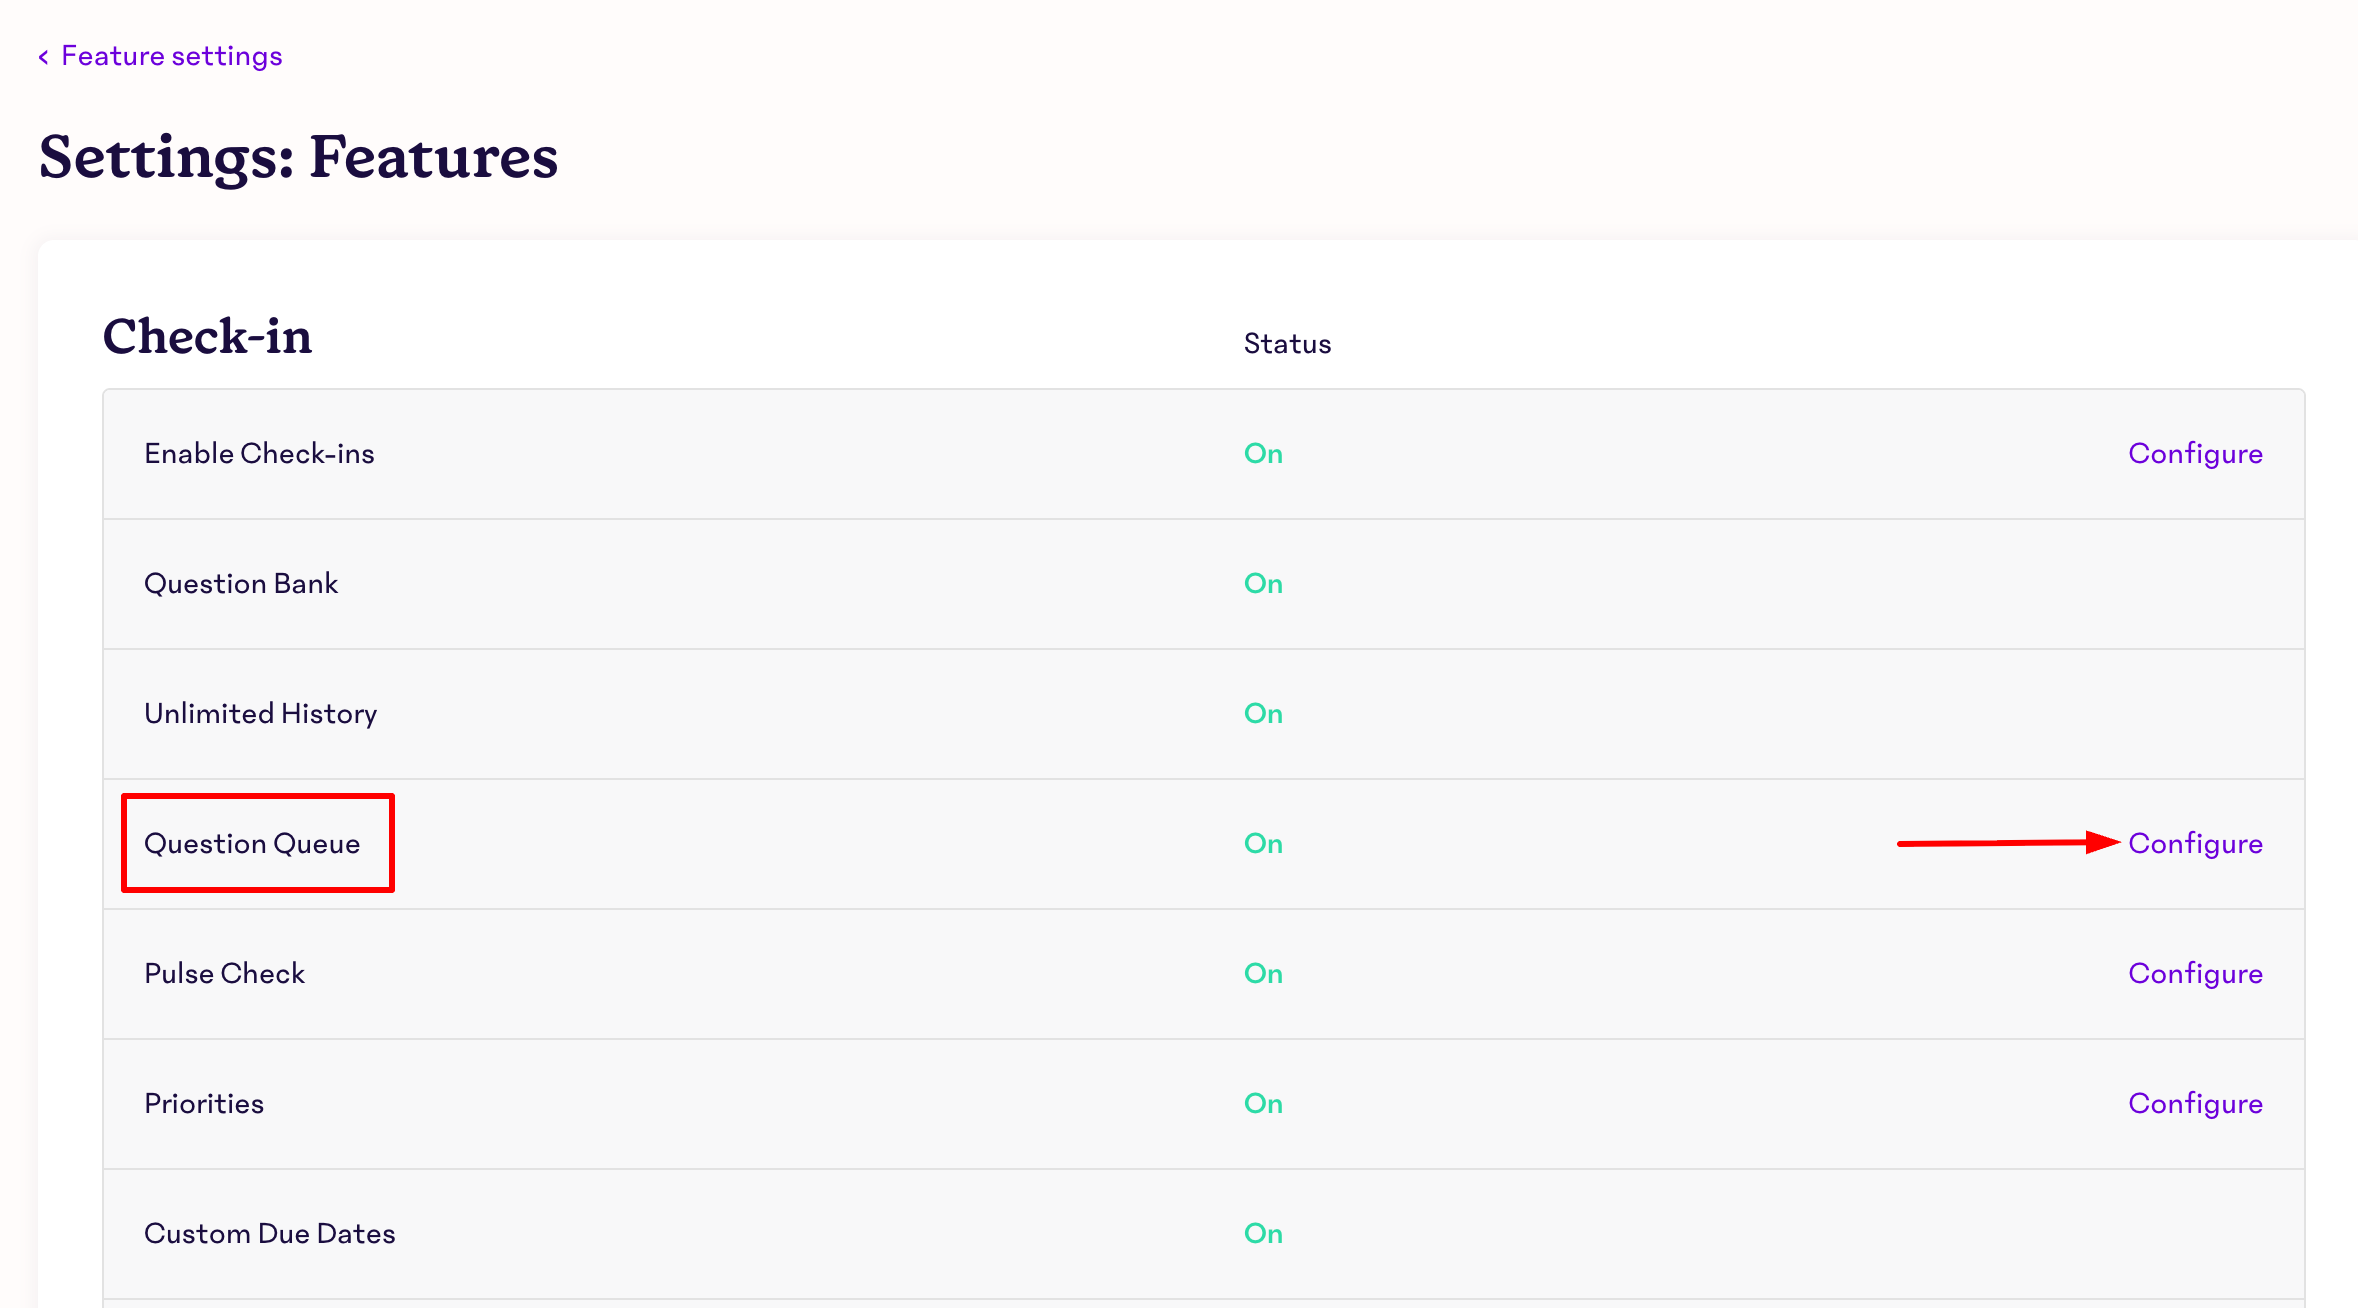Image resolution: width=2358 pixels, height=1308 pixels.
Task: Open Configure for Priorities
Action: (2195, 1103)
